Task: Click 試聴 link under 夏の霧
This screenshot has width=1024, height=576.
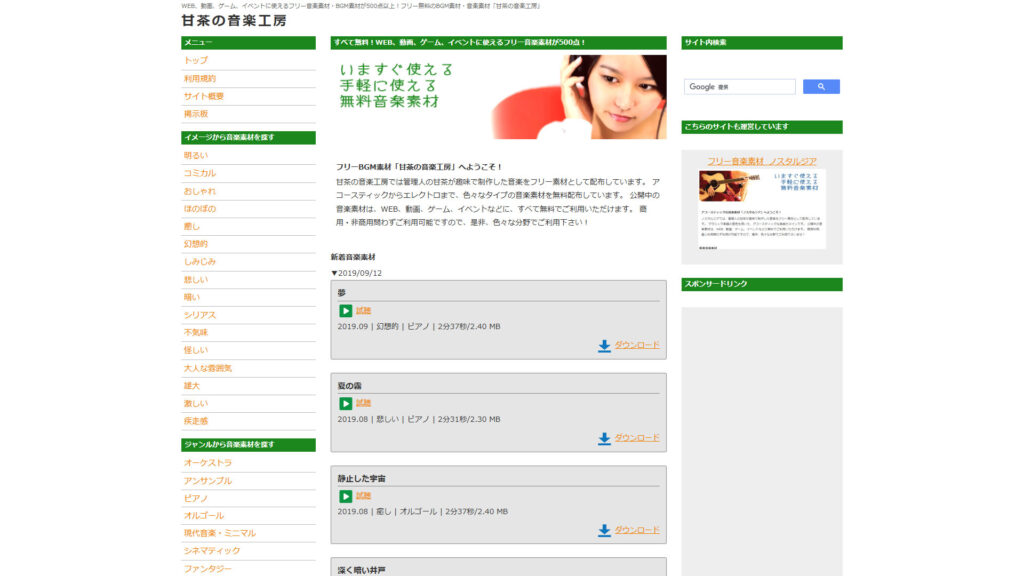Action: point(363,403)
